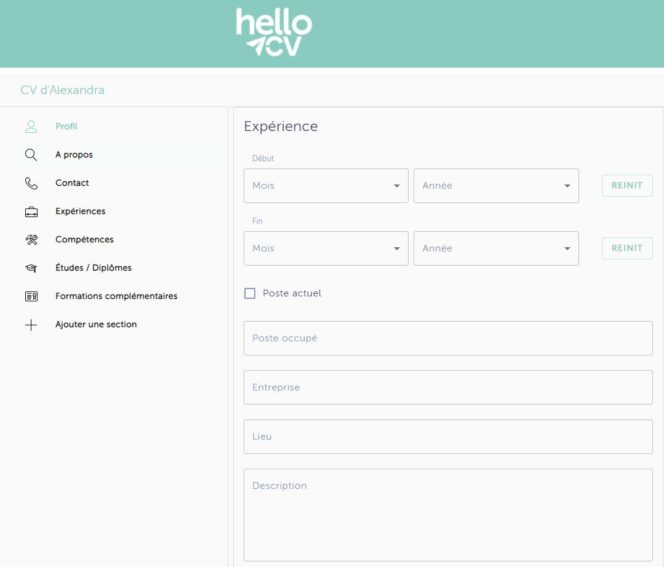Focus the Poste occupé input field

448,338
